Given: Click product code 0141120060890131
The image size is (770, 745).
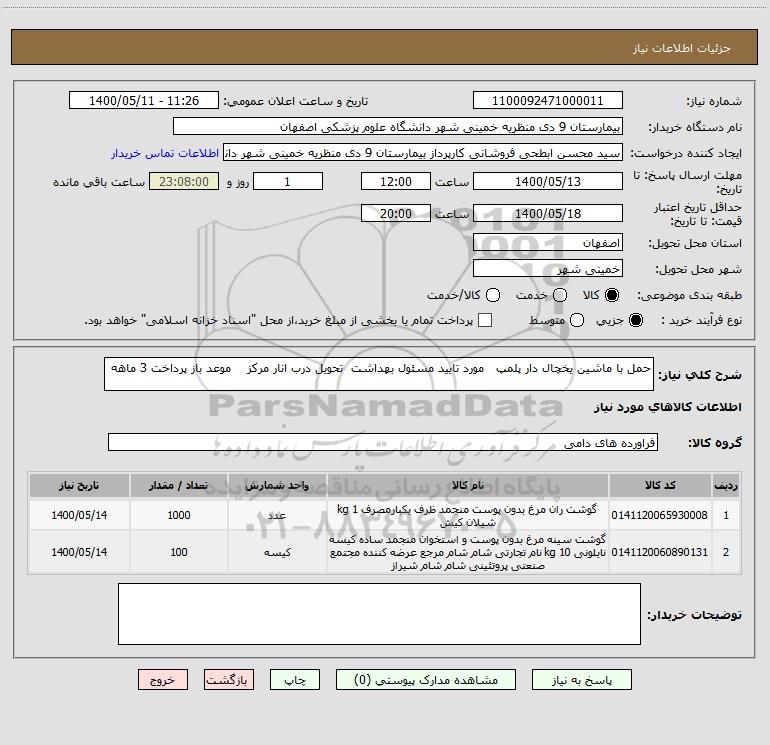Looking at the screenshot, I should (660, 552).
